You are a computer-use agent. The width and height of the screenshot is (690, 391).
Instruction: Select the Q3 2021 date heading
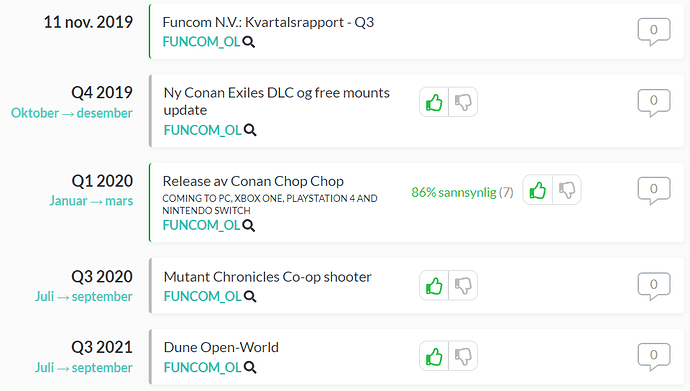click(102, 347)
